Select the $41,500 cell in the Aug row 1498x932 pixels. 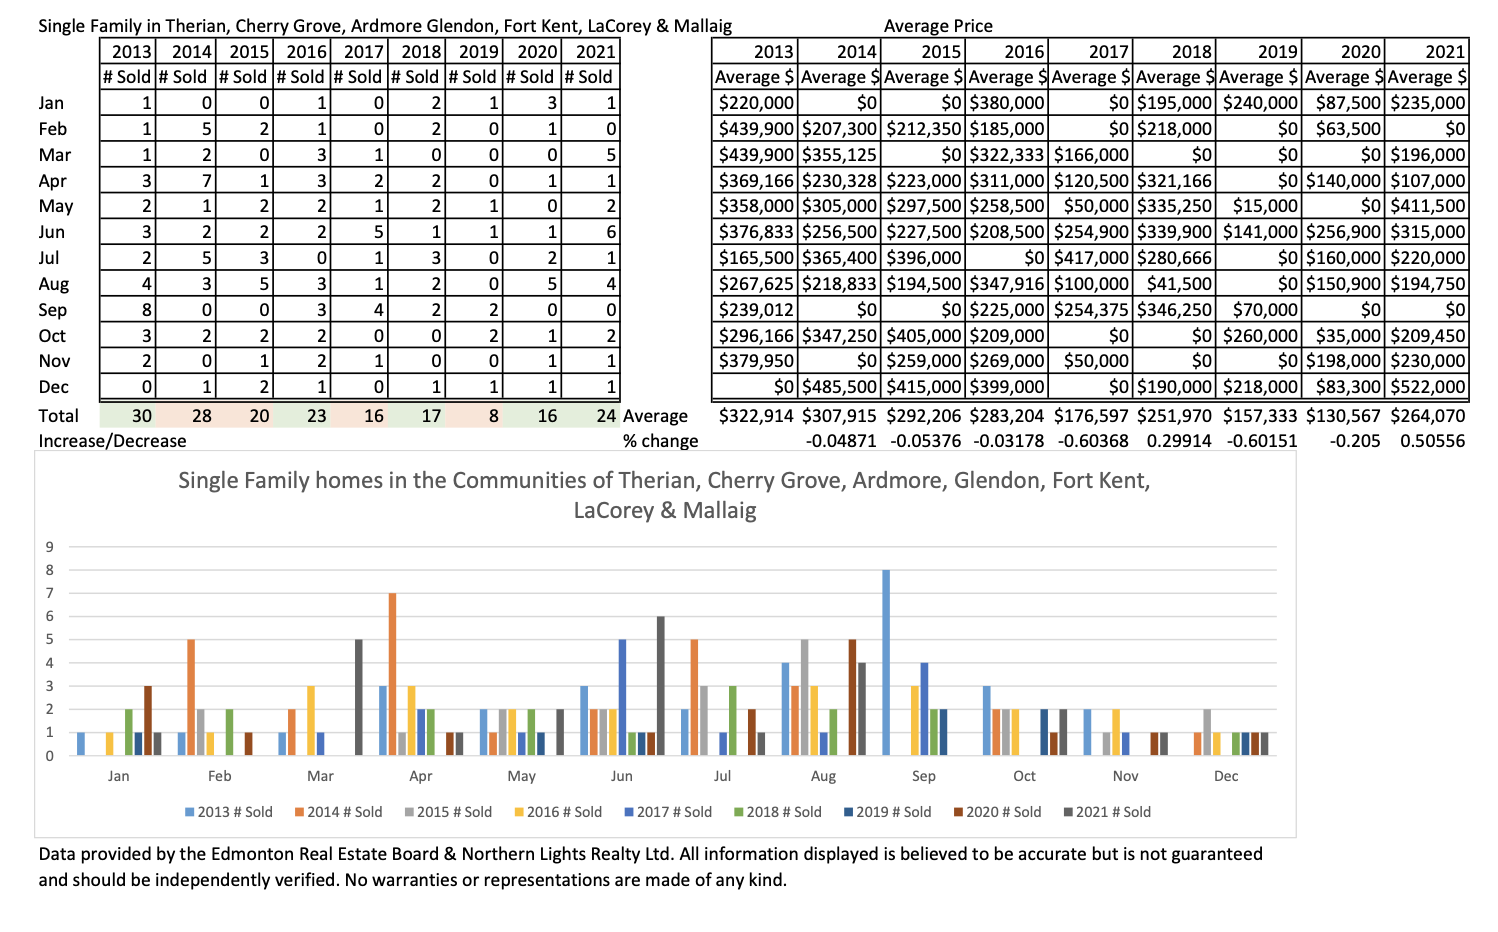tap(1174, 284)
